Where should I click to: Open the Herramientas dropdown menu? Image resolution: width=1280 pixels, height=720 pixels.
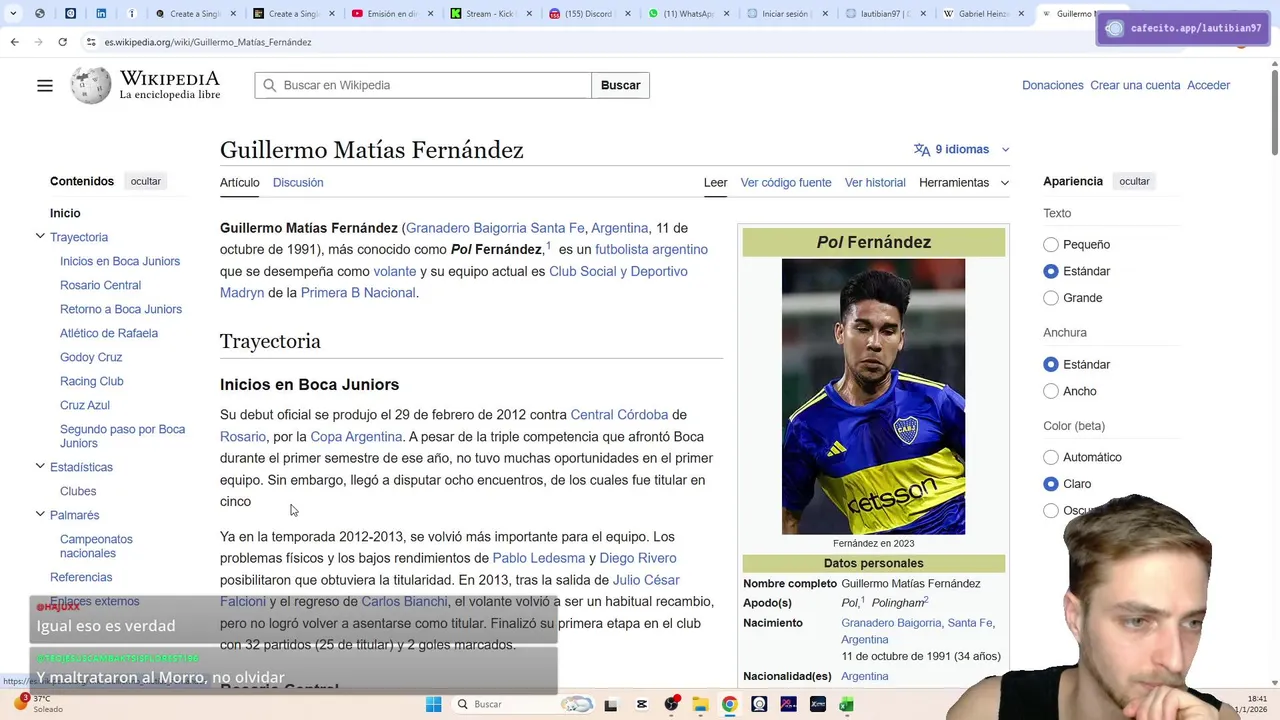point(964,182)
